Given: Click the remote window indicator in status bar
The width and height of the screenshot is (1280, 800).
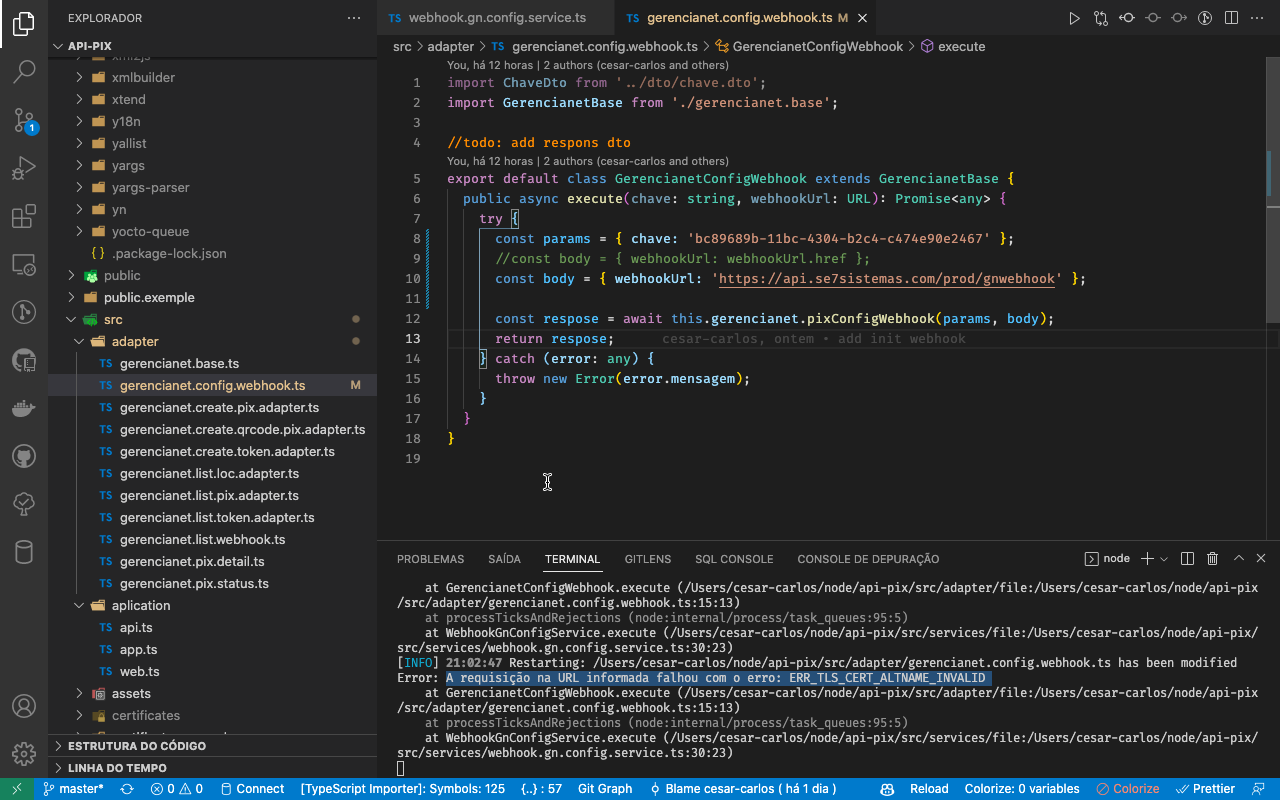Looking at the screenshot, I should click(17, 789).
